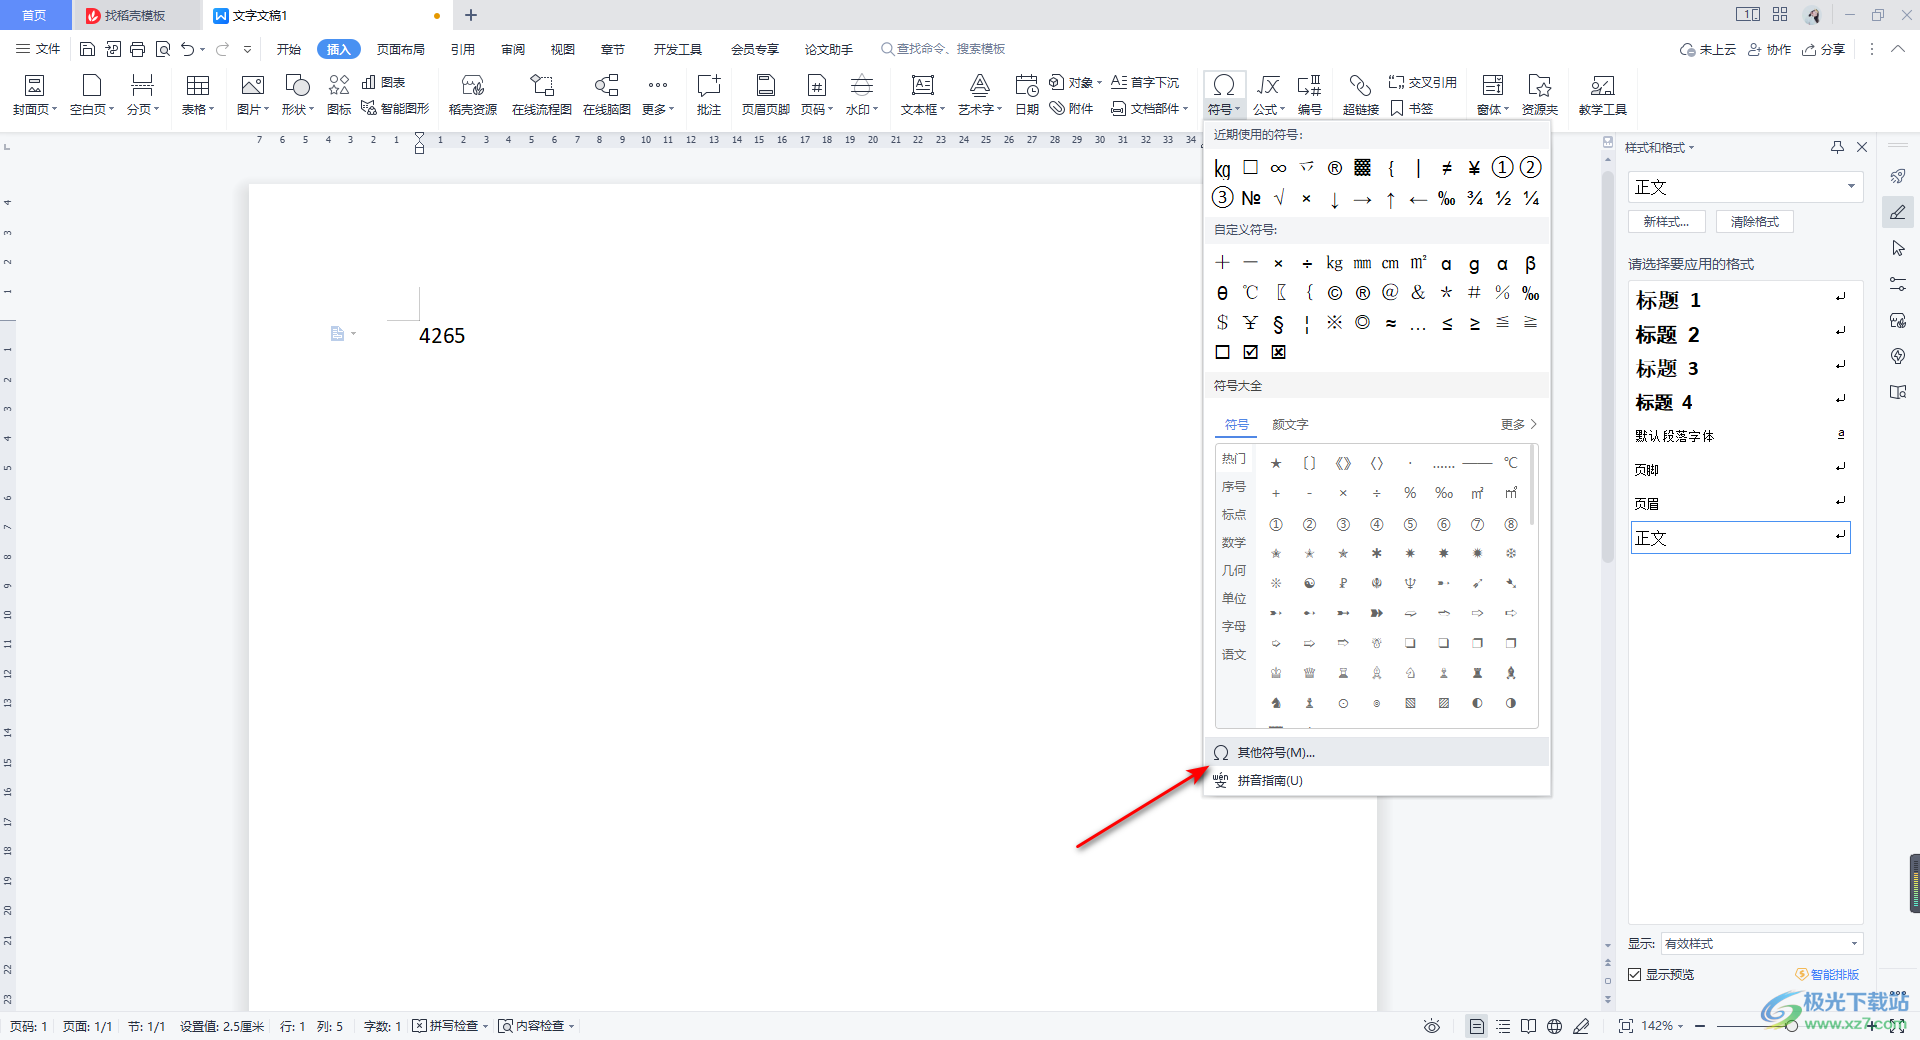
Task: Click the Clear Format (清除格式) button
Action: point(1755,222)
